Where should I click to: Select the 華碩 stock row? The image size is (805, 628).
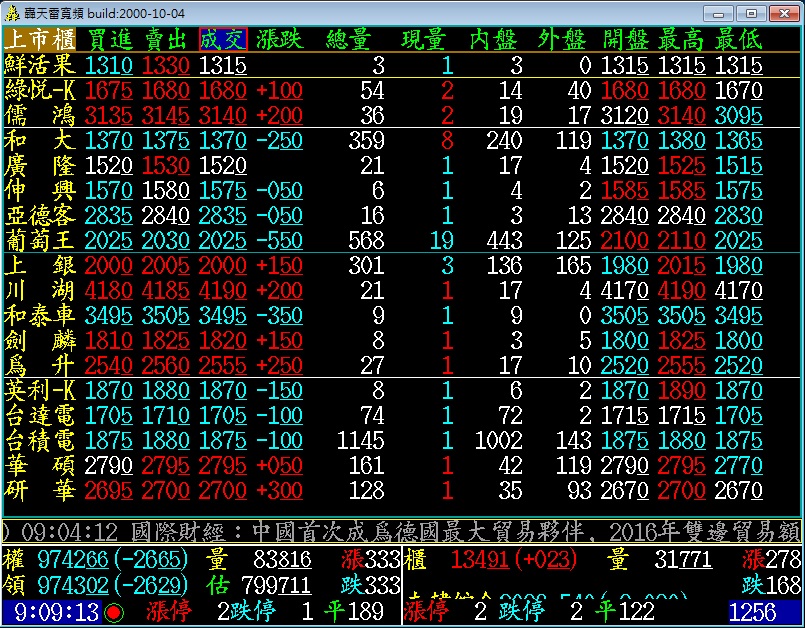coord(41,466)
